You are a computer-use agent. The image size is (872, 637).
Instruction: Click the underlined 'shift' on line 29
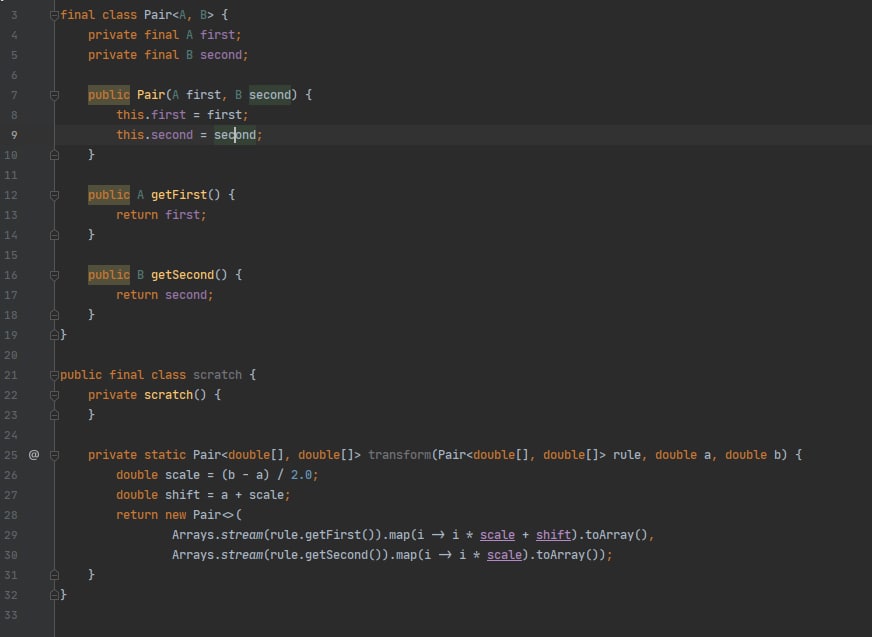click(x=553, y=535)
